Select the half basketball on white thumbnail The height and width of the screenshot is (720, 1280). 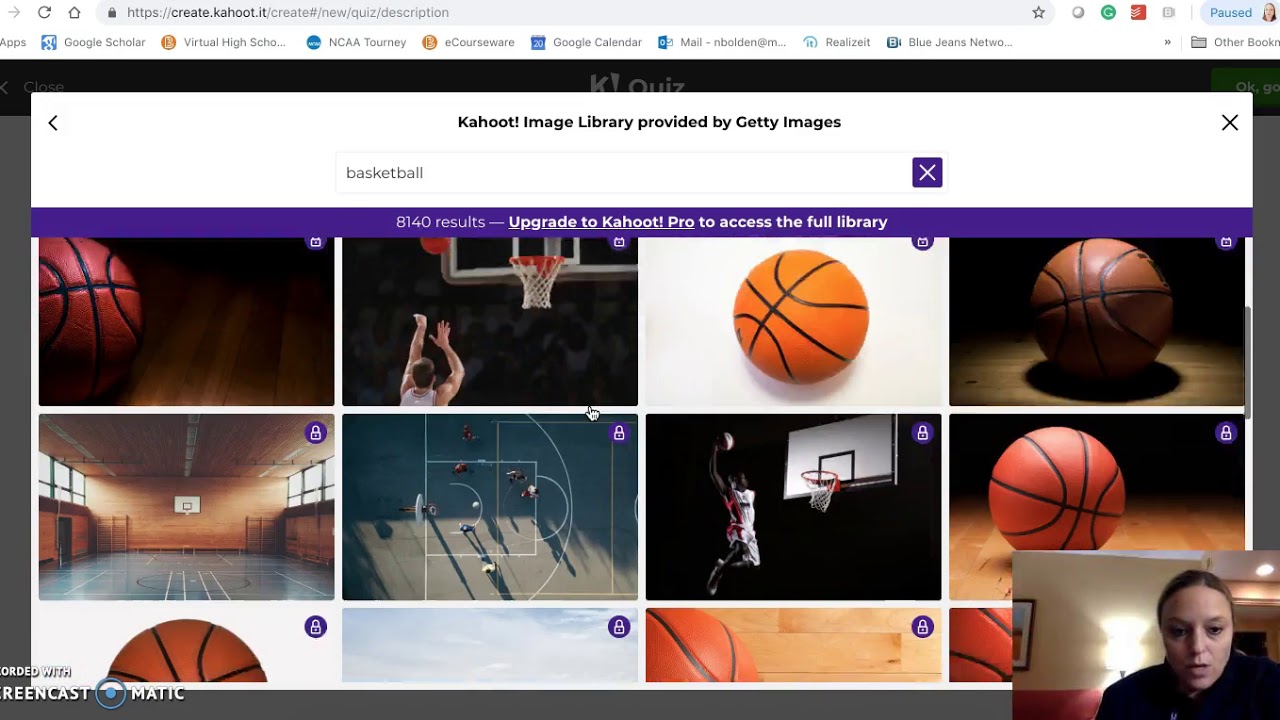tap(186, 645)
